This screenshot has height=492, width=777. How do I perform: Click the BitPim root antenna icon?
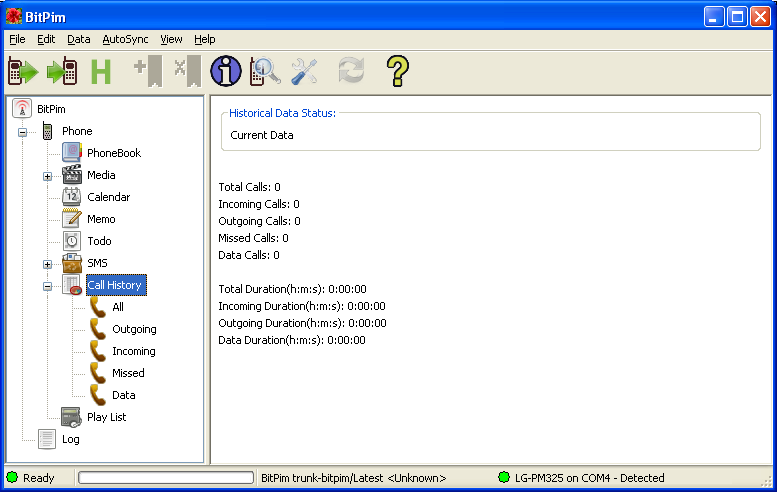(22, 109)
